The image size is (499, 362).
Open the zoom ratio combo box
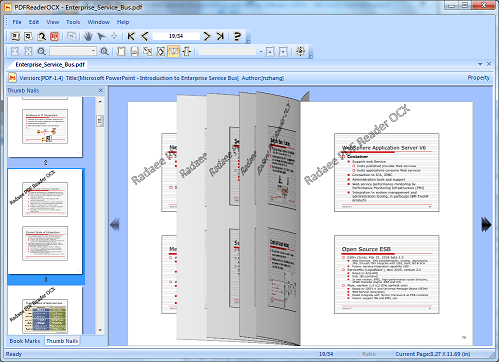point(73,51)
